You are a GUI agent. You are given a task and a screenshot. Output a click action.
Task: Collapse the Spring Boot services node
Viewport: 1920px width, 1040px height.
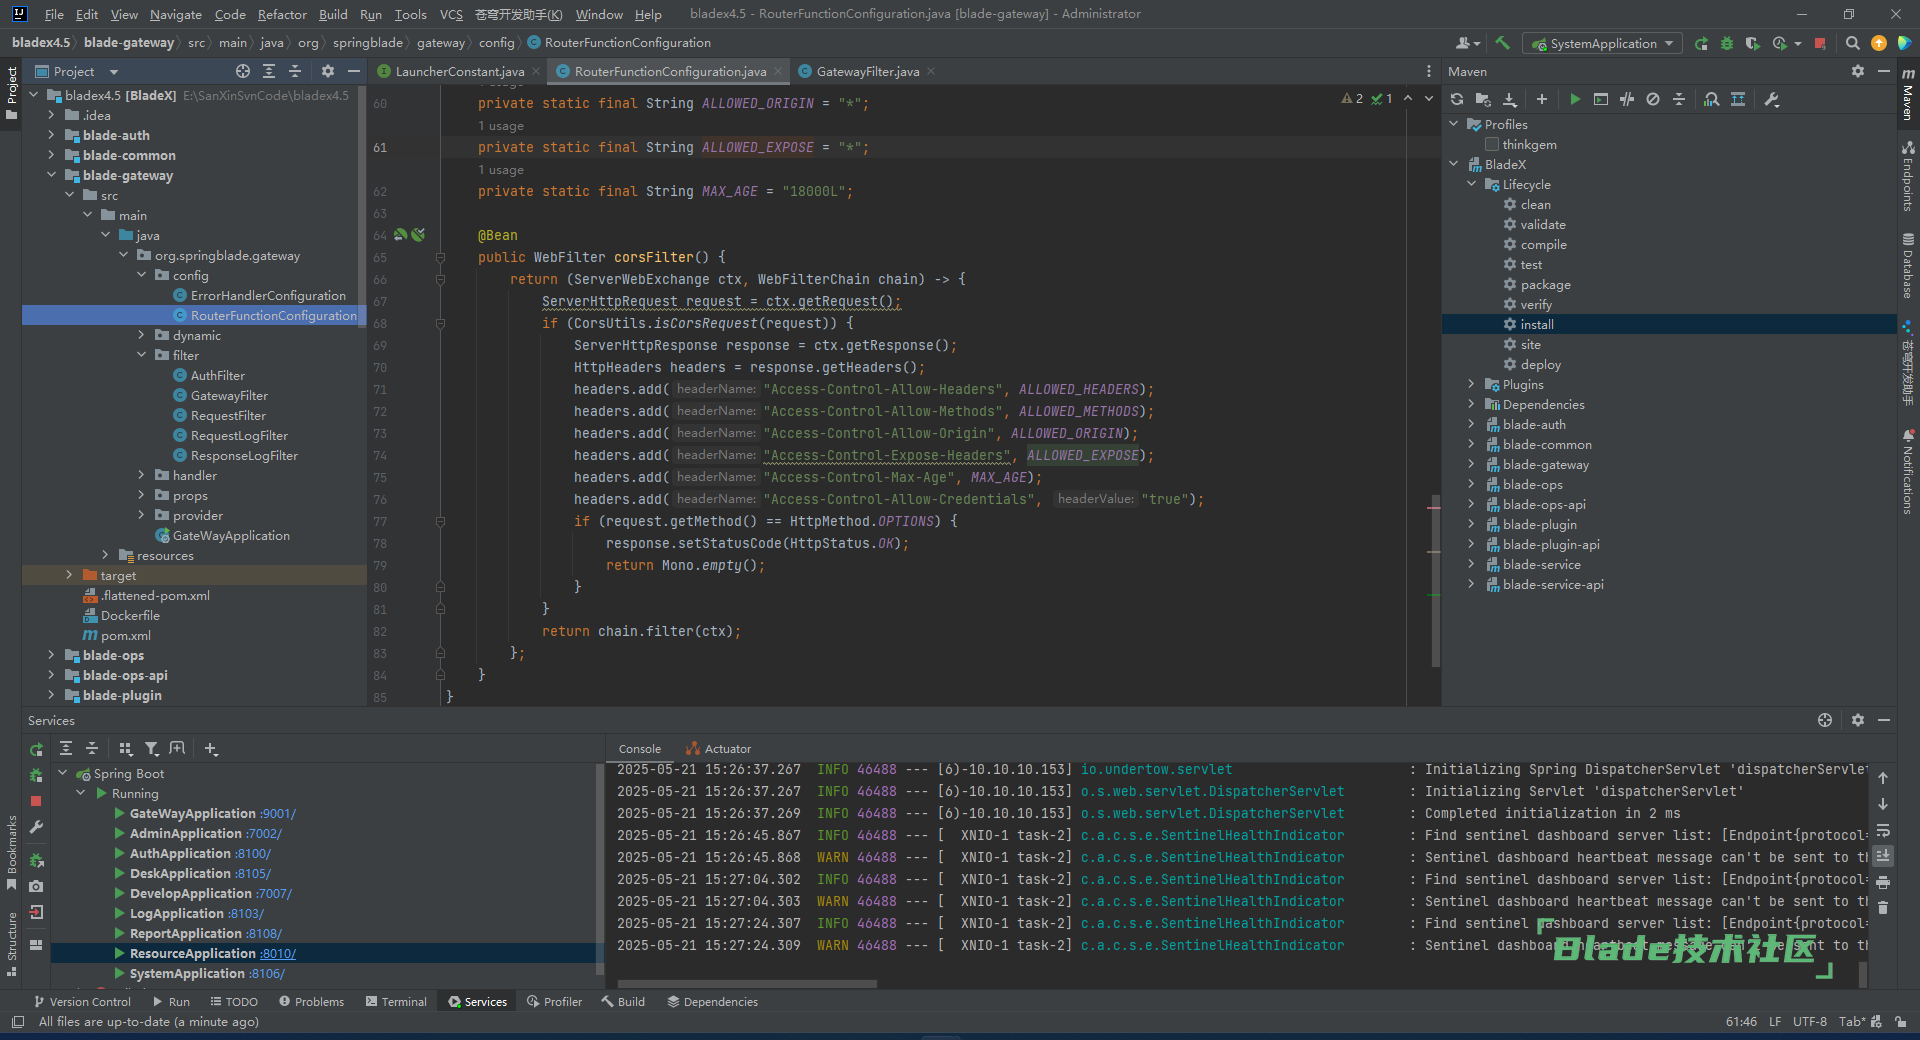[63, 773]
